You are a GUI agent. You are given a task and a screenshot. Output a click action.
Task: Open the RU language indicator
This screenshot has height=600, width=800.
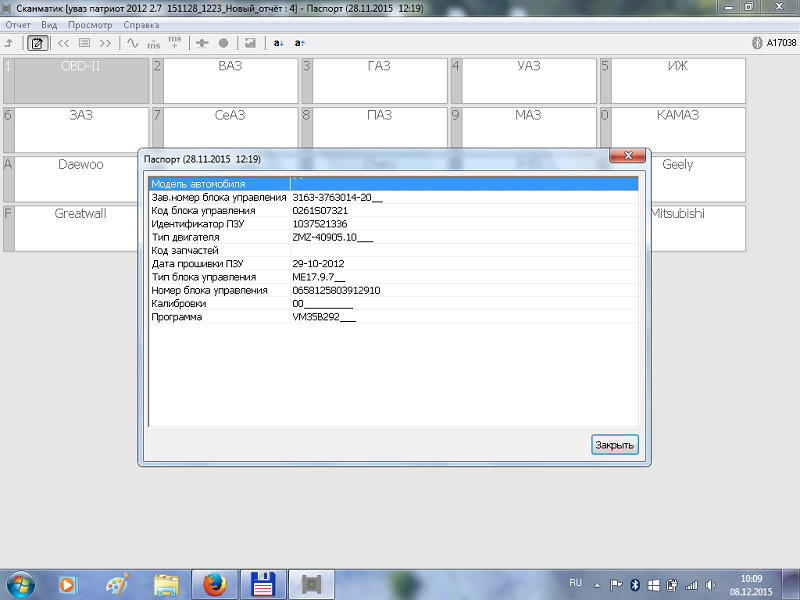coord(575,582)
